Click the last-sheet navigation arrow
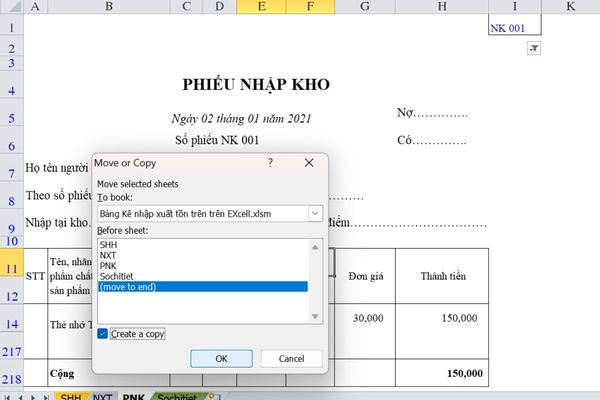The image size is (600, 400). 46,397
